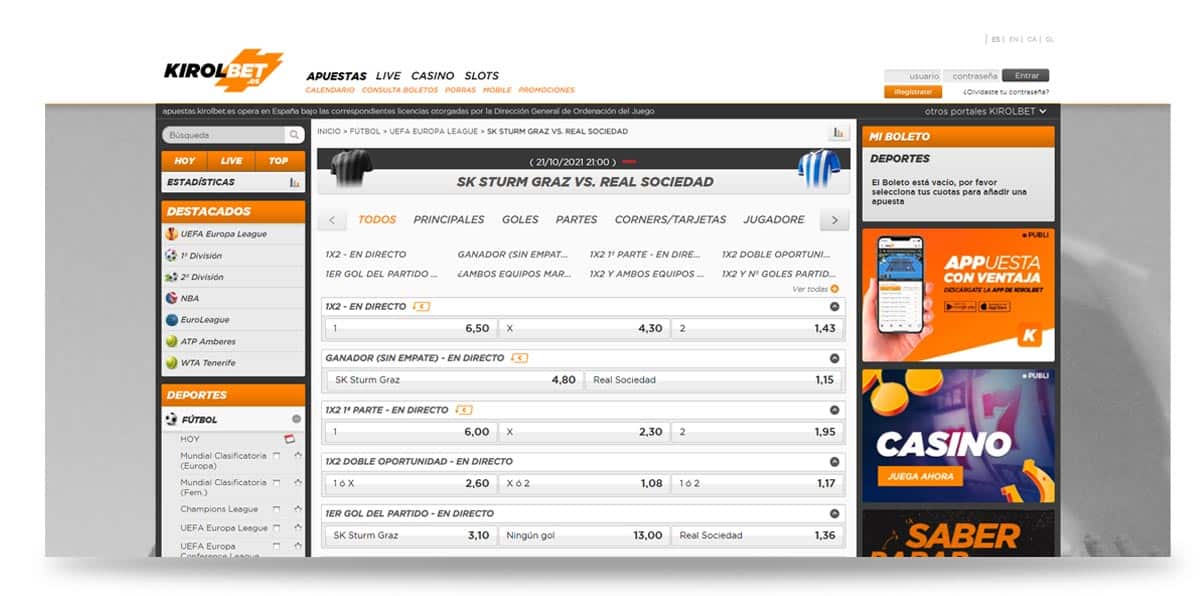Click the WTA Tenerife tennis ball icon
1200x596 pixels.
point(172,363)
